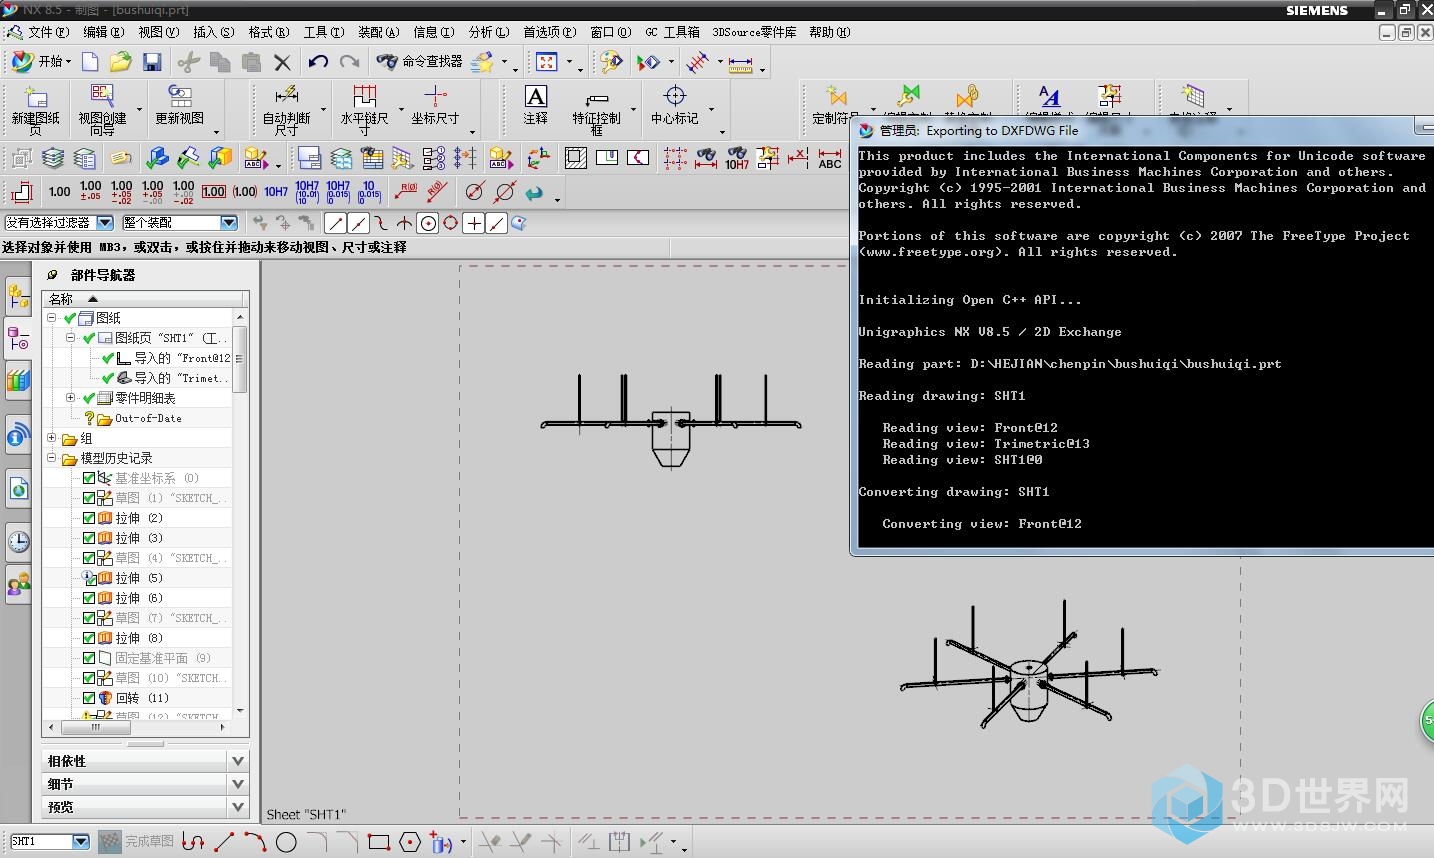This screenshot has width=1434, height=858.
Task: Toggle checkbox for 拉伸 (3)
Action: pos(89,538)
